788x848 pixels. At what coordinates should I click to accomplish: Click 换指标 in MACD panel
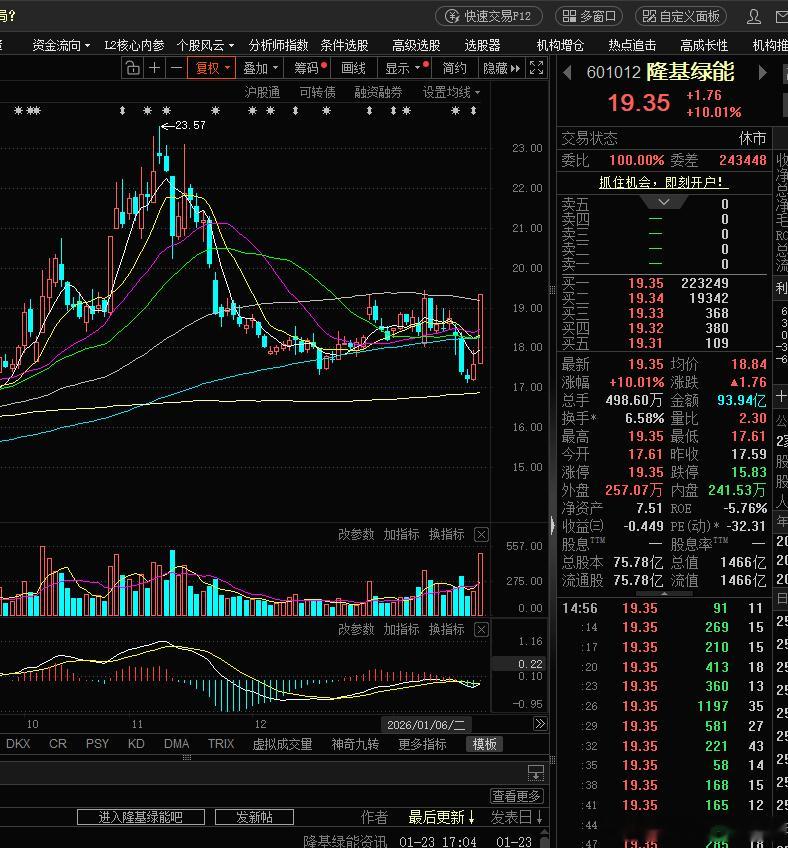coord(446,630)
